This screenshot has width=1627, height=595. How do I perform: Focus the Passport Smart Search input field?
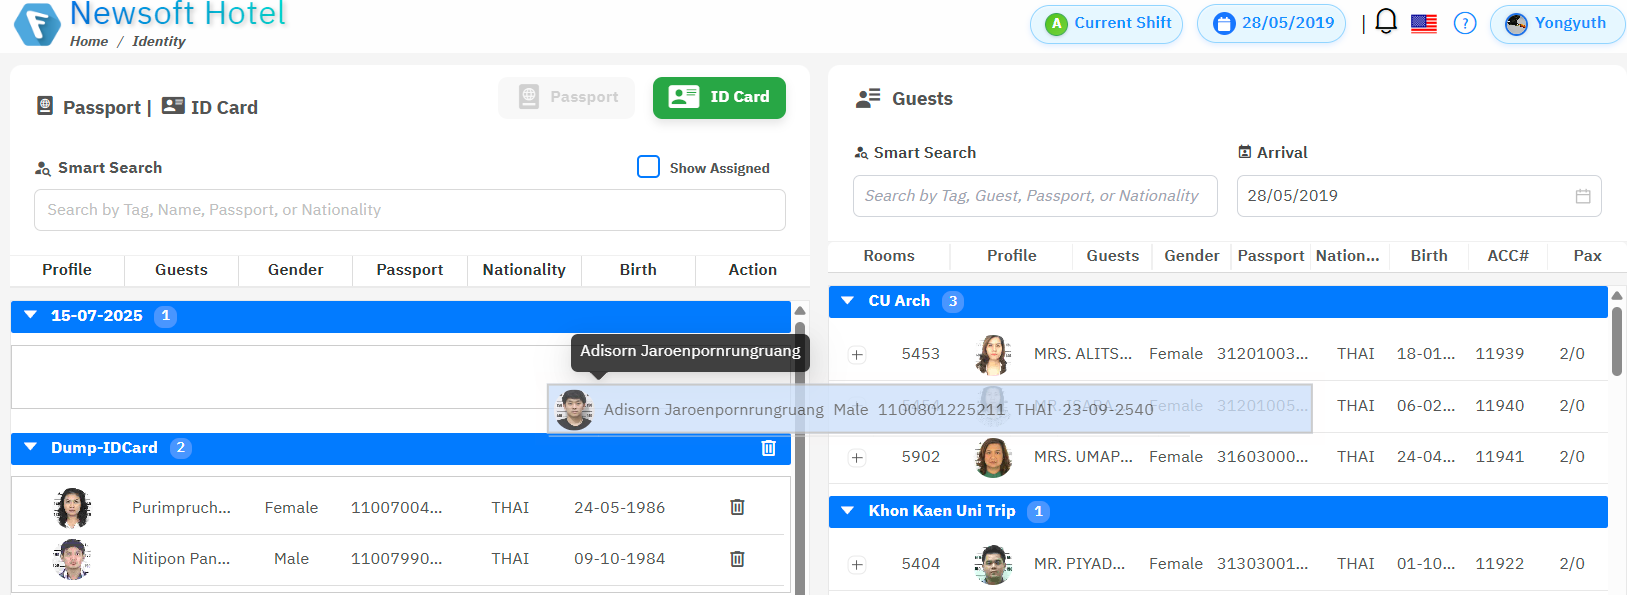[409, 210]
